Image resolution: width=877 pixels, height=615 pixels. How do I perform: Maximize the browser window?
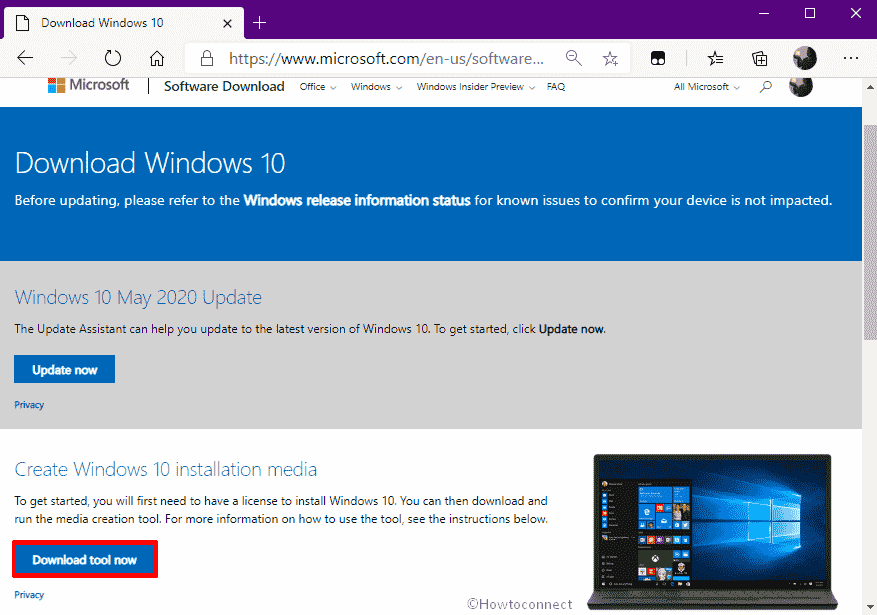810,13
